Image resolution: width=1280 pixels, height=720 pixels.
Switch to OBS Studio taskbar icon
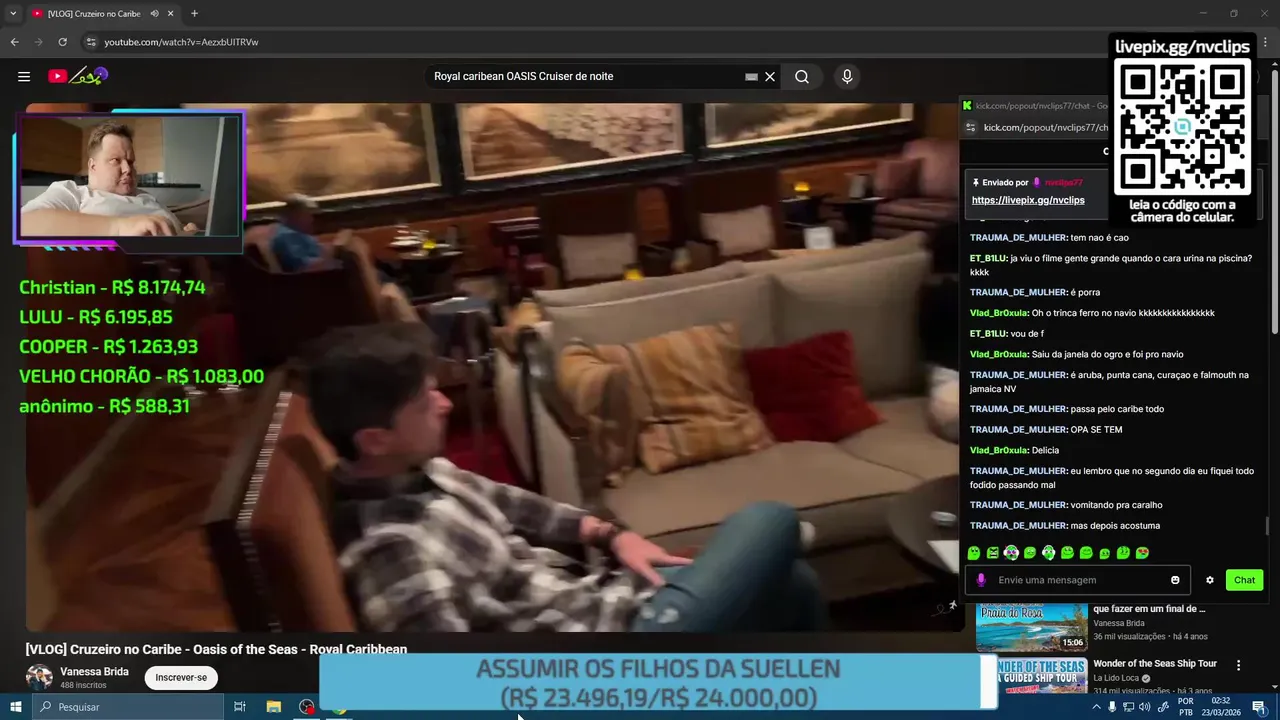pos(307,707)
